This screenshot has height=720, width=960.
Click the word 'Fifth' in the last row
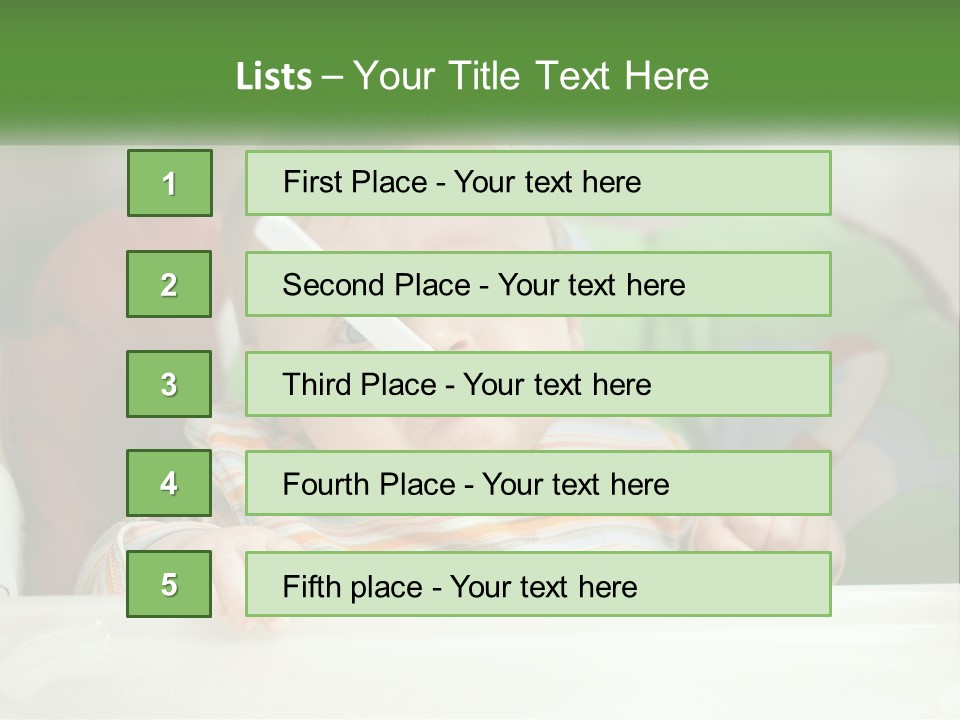pos(312,586)
